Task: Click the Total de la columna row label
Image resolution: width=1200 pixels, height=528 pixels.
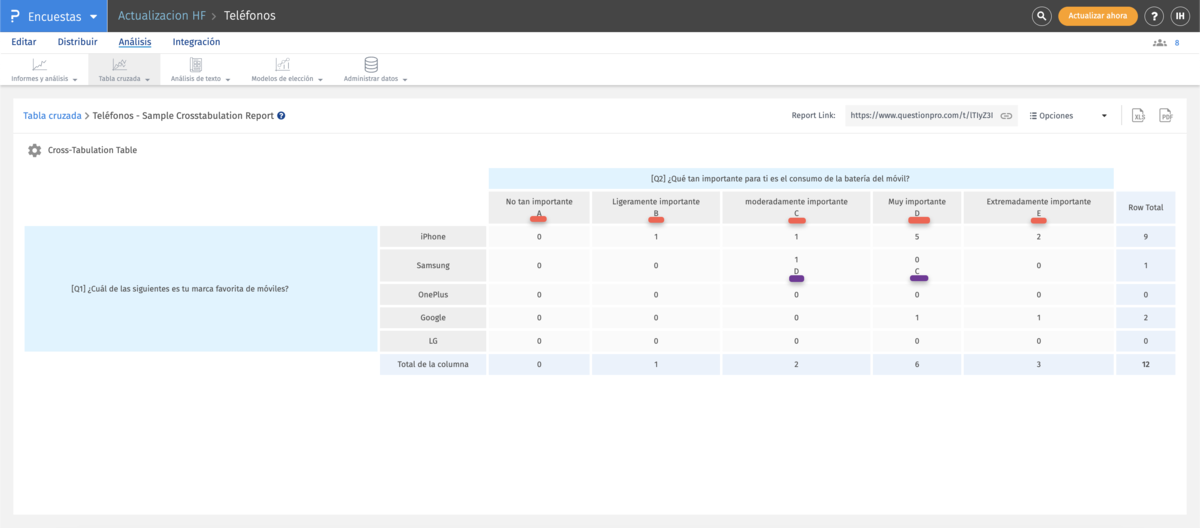Action: (433, 364)
